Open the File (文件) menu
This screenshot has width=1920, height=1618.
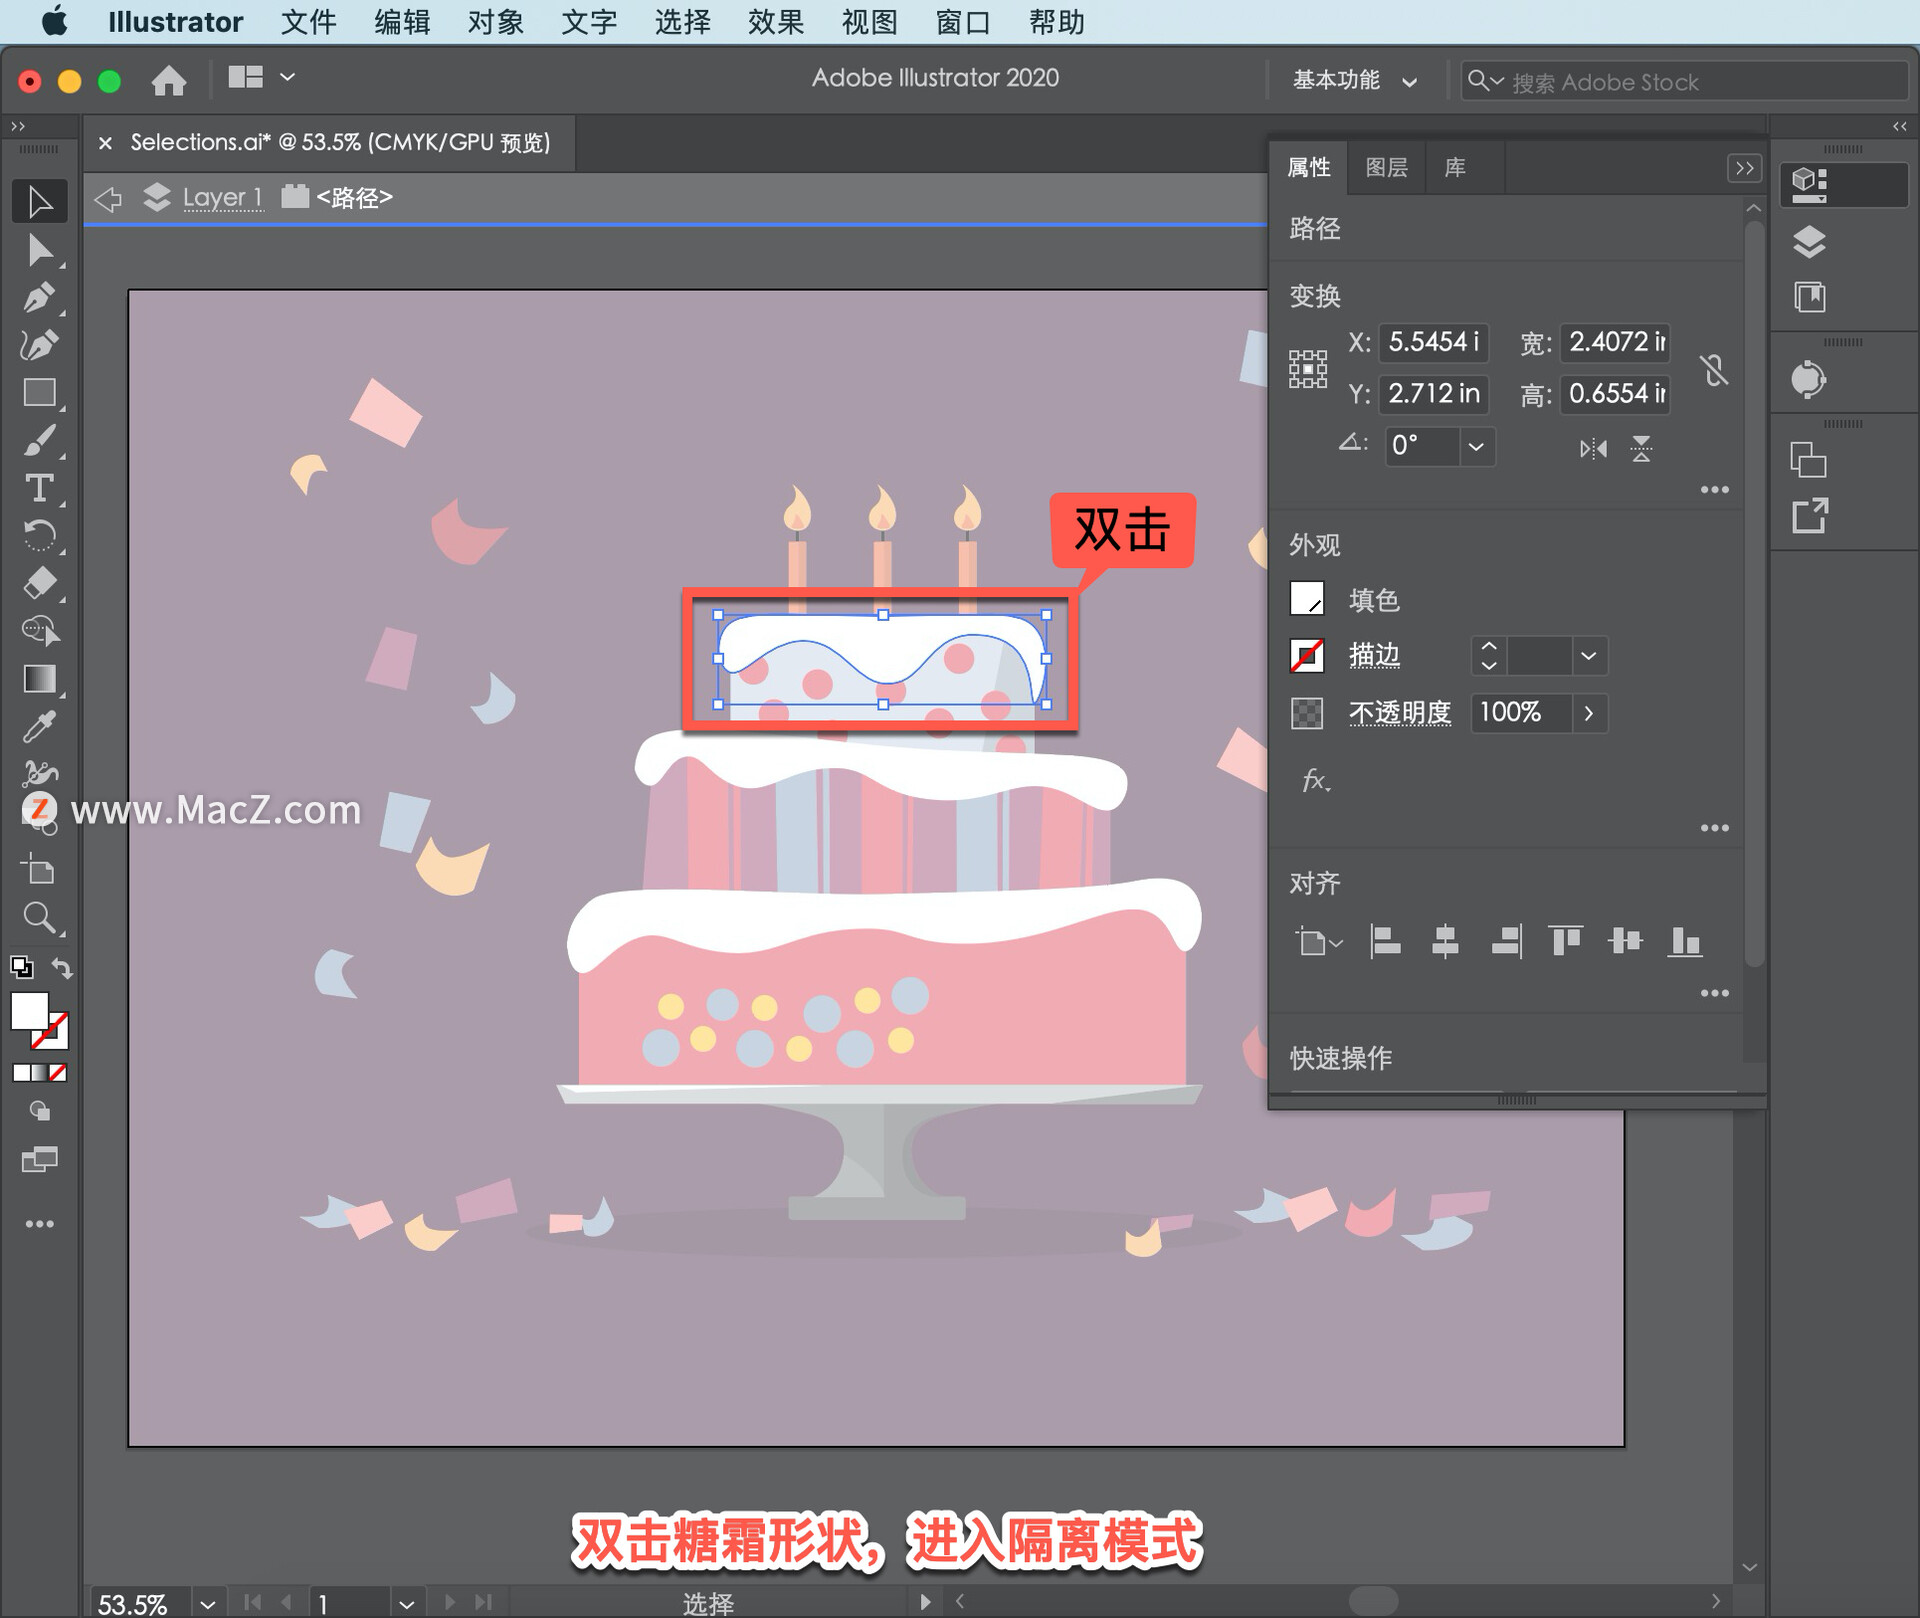[x=308, y=22]
